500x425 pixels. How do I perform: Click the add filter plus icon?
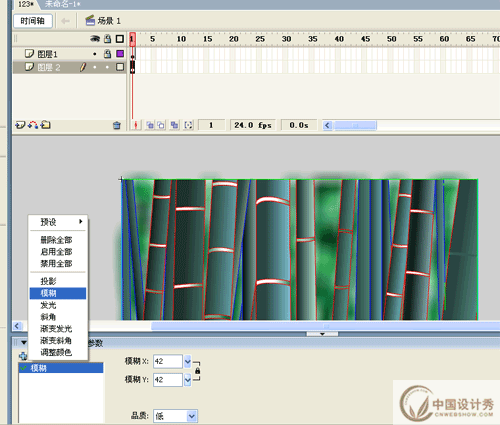point(23,356)
